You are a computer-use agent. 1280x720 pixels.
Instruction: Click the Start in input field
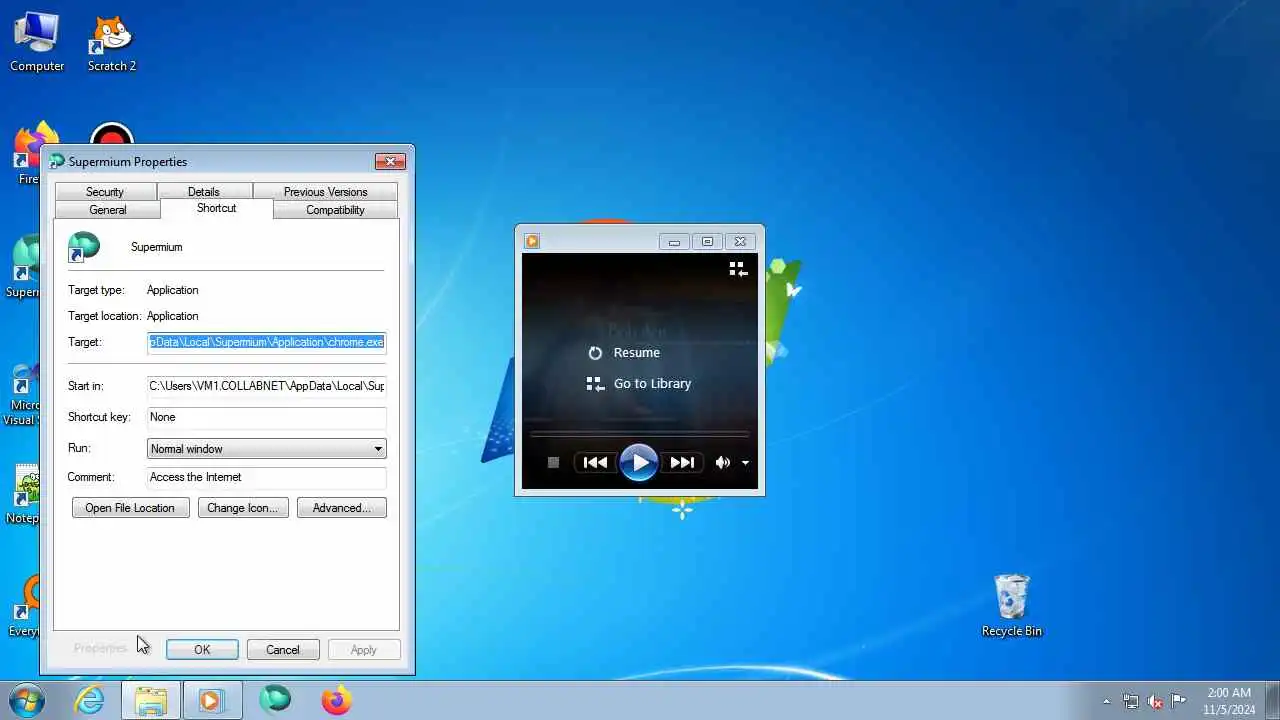coord(266,386)
